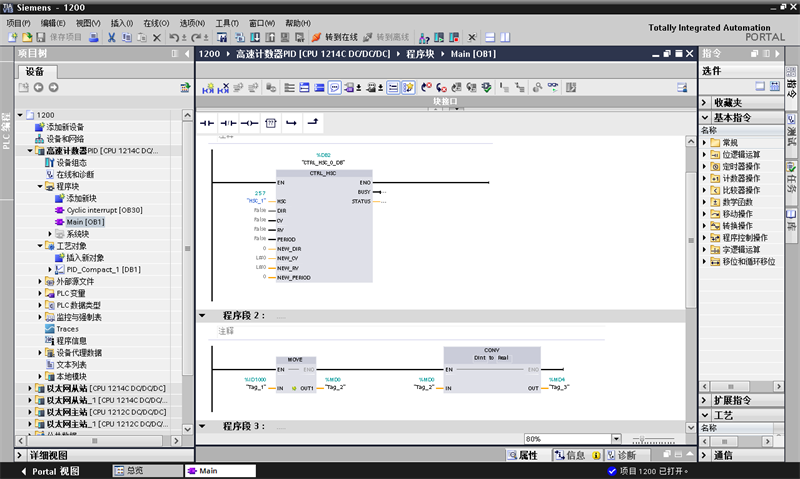
Task: Expand 详细视图 detail view panel
Action: pyautogui.click(x=19, y=455)
